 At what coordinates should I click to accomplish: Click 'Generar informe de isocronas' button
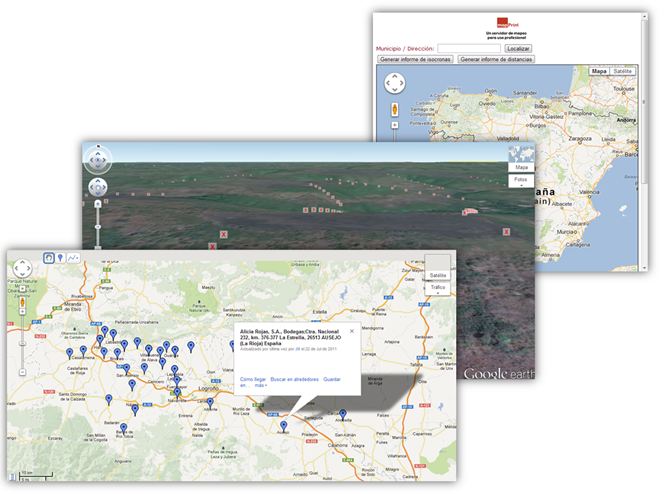tap(415, 60)
